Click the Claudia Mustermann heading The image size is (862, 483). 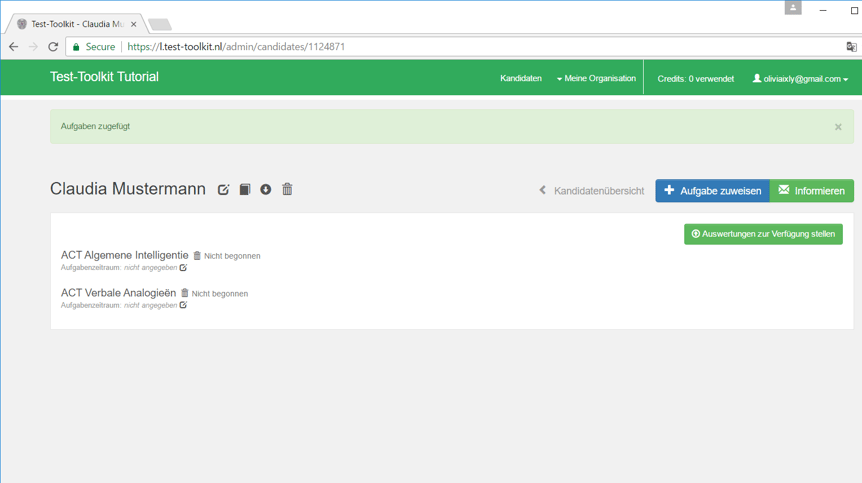pyautogui.click(x=128, y=189)
